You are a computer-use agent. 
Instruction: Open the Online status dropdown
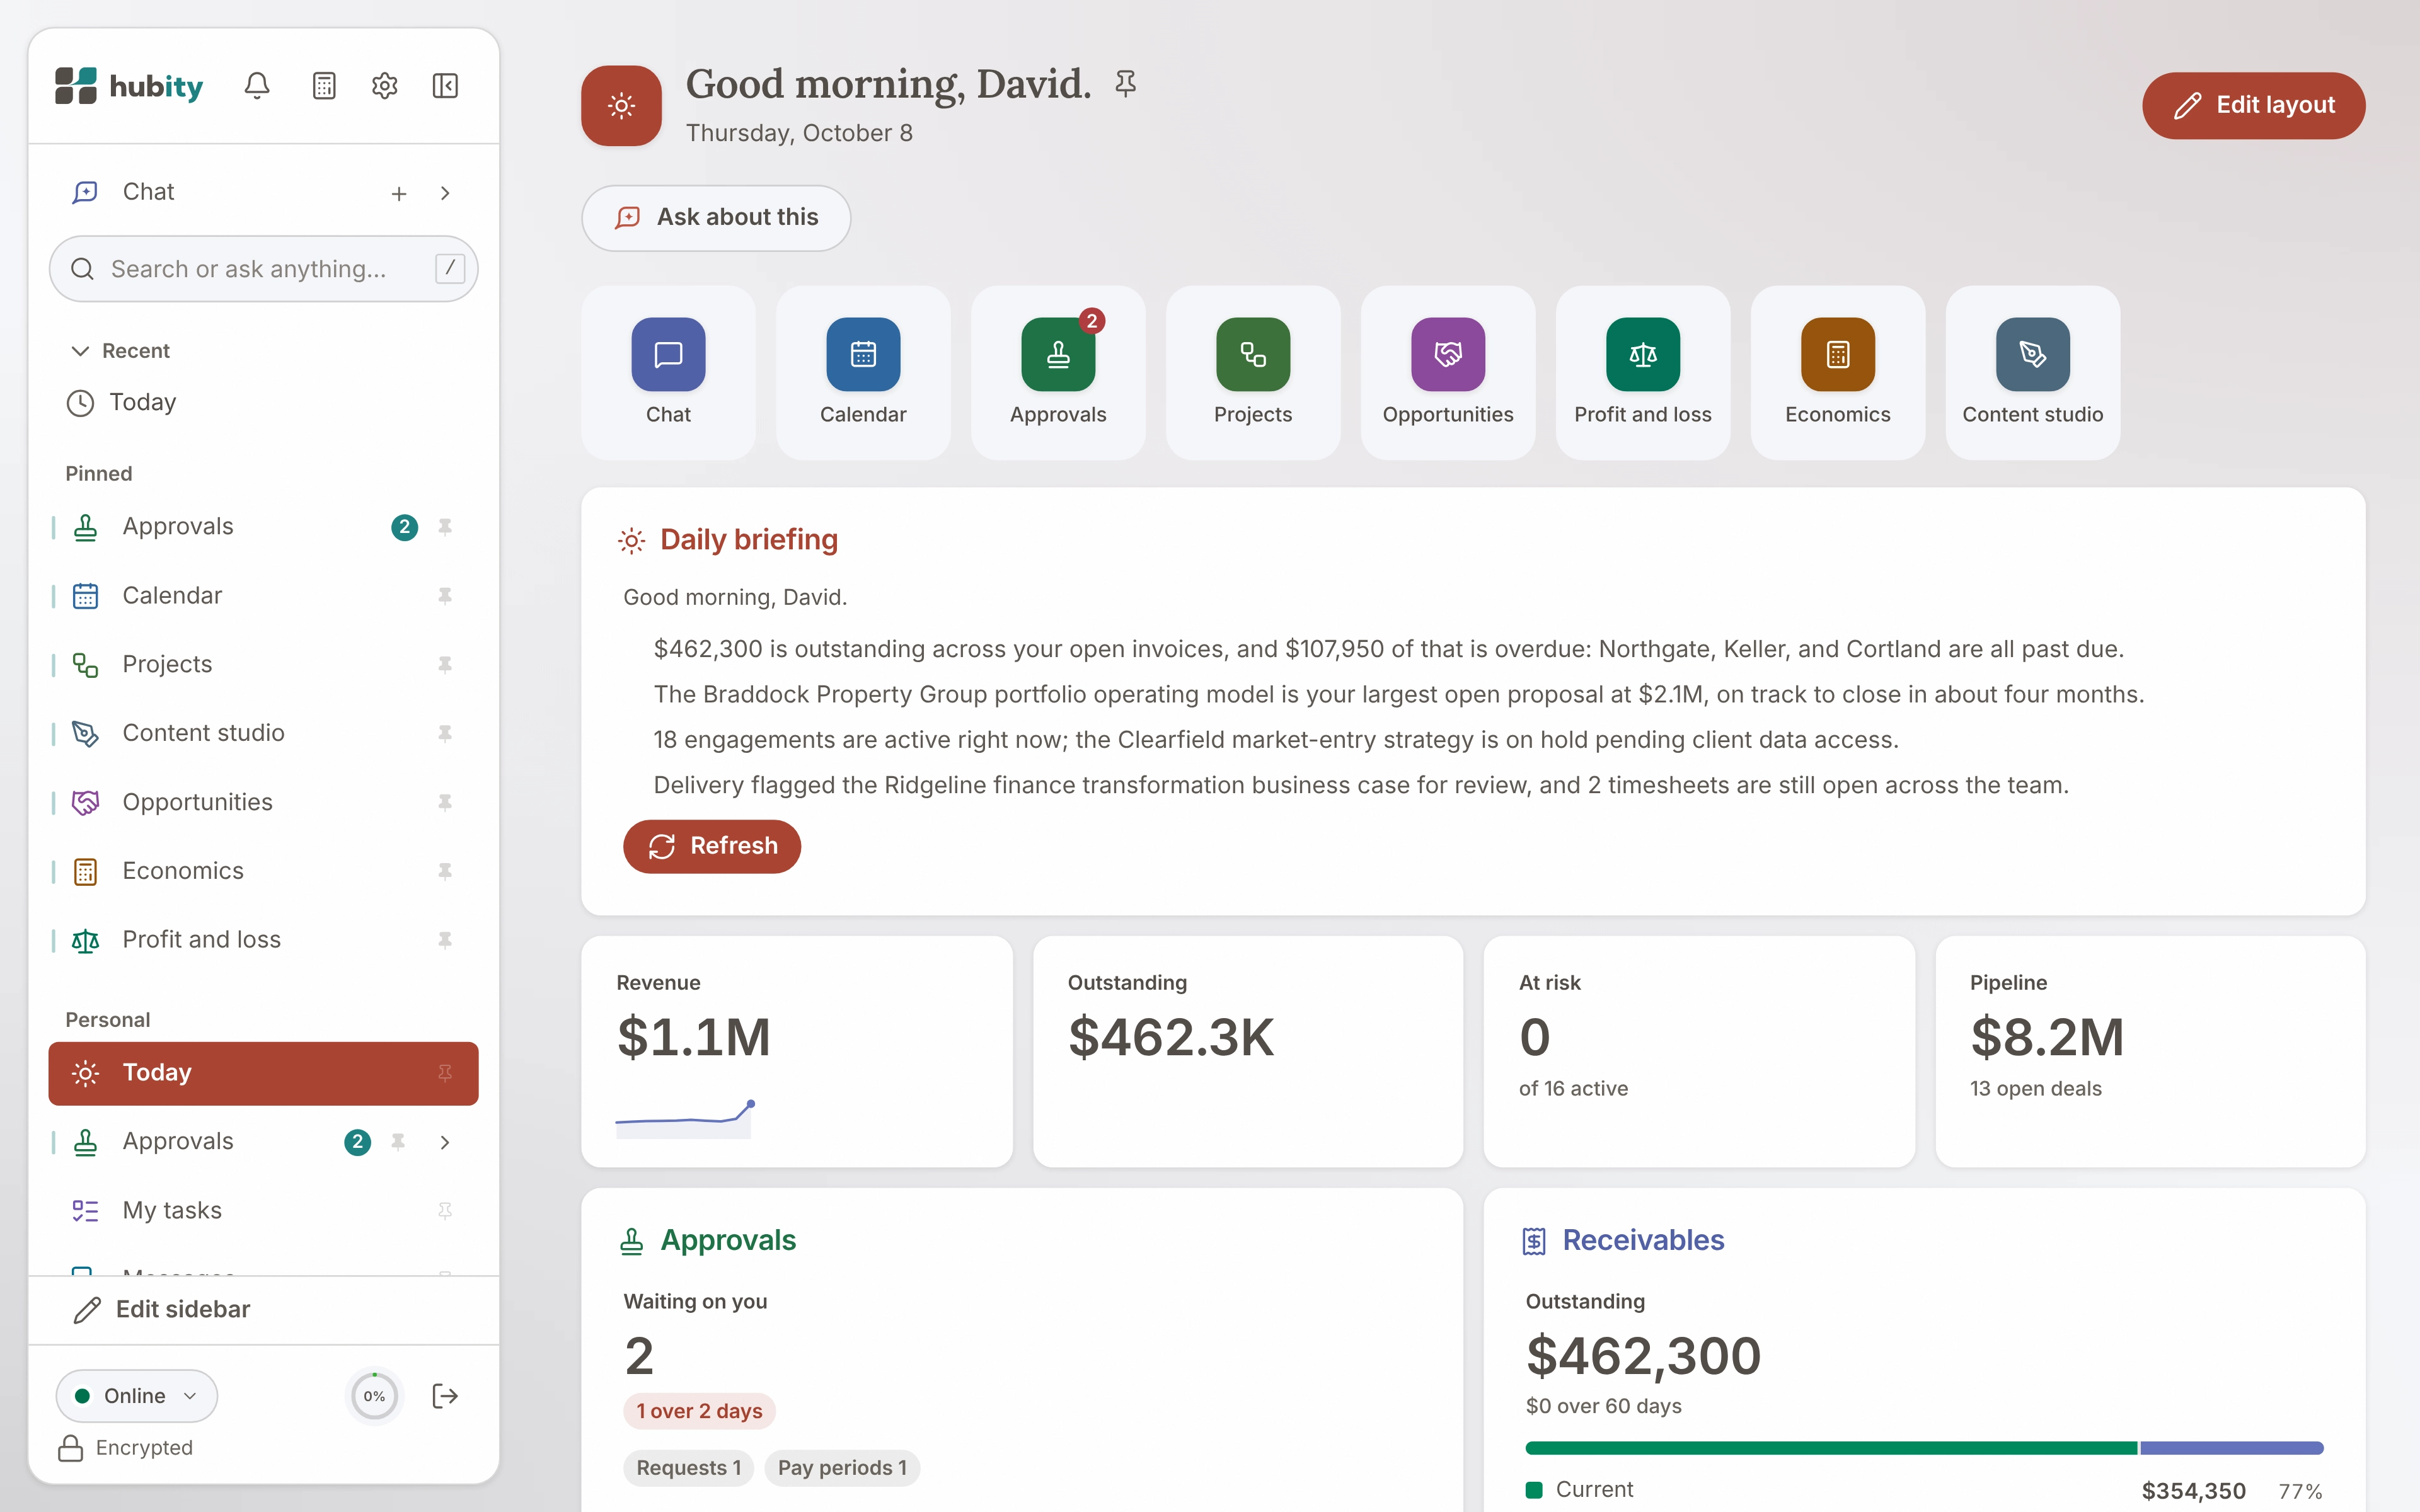137,1396
